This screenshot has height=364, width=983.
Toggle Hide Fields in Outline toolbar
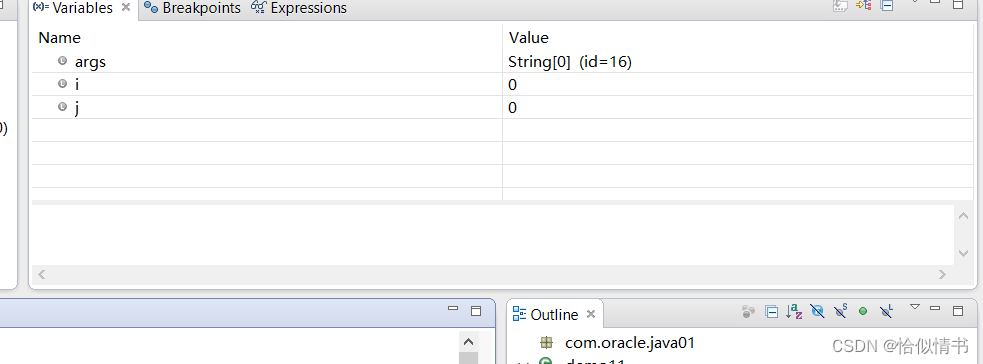[x=817, y=311]
